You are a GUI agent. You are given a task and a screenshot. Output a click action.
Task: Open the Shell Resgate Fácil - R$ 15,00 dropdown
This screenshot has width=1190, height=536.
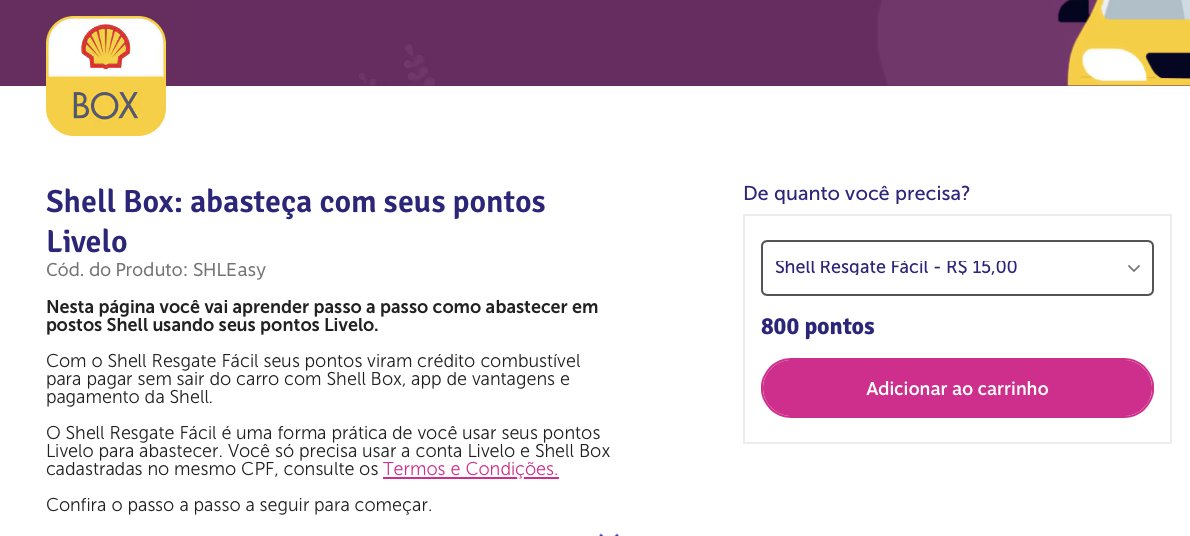point(957,268)
